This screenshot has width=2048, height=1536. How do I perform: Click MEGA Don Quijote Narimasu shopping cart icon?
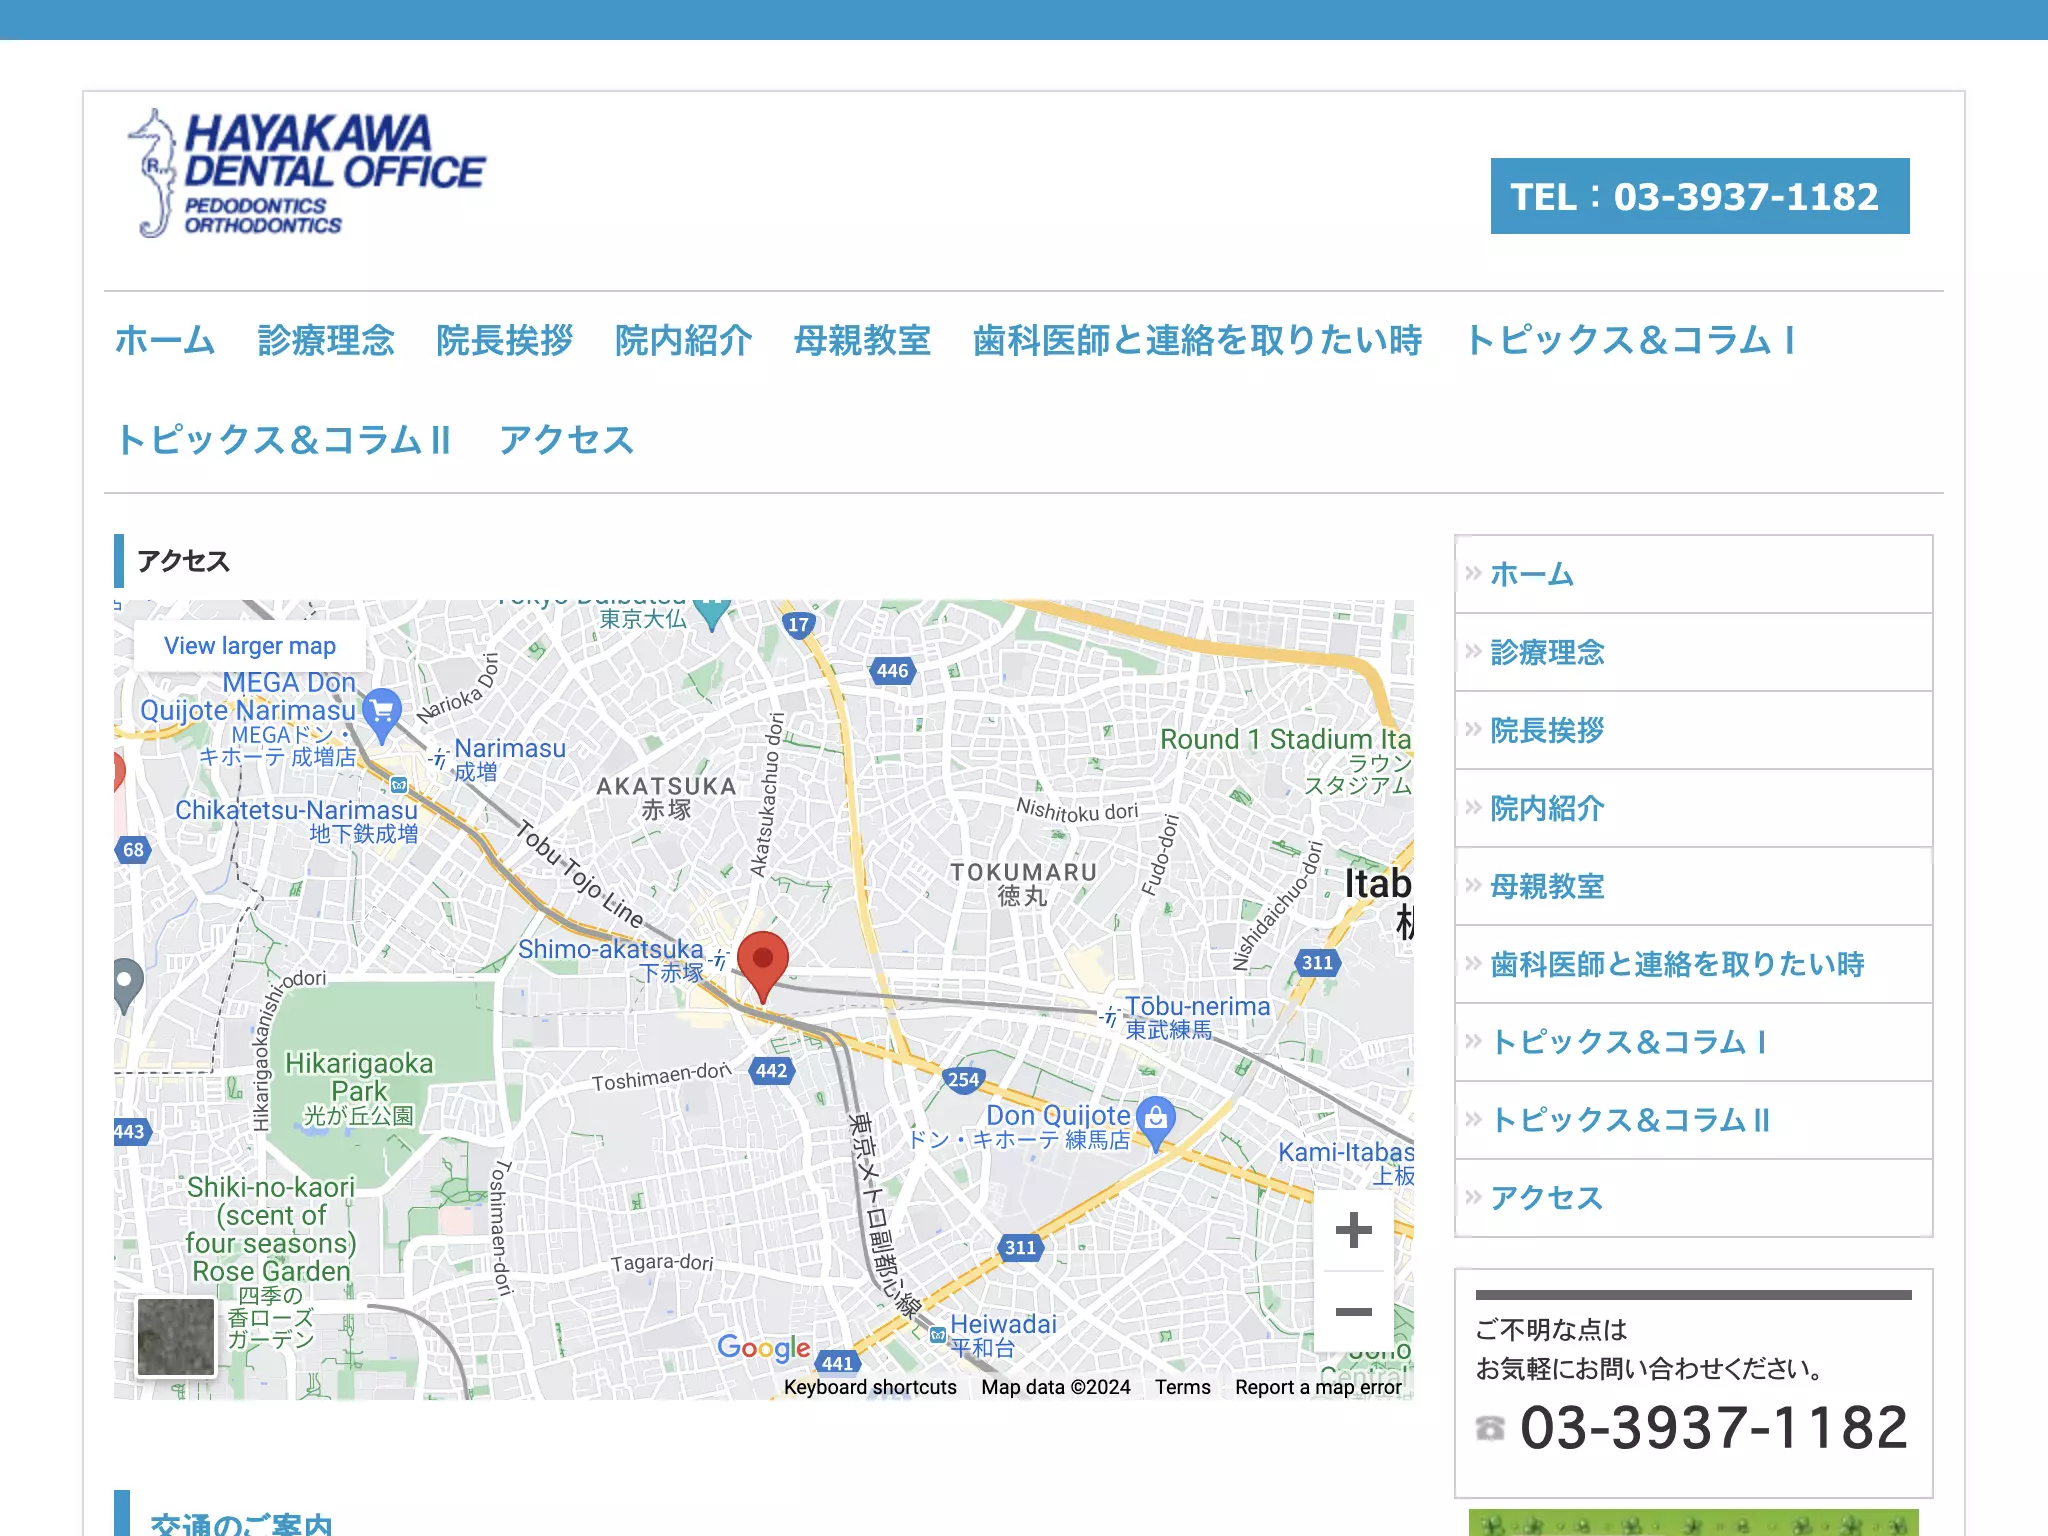coord(381,714)
